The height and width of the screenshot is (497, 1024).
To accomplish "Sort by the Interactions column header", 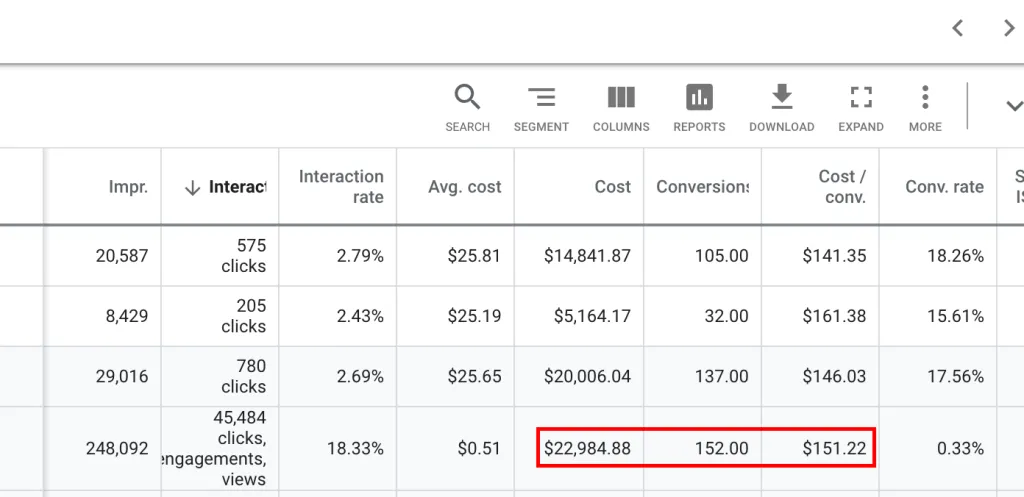I will pyautogui.click(x=227, y=187).
